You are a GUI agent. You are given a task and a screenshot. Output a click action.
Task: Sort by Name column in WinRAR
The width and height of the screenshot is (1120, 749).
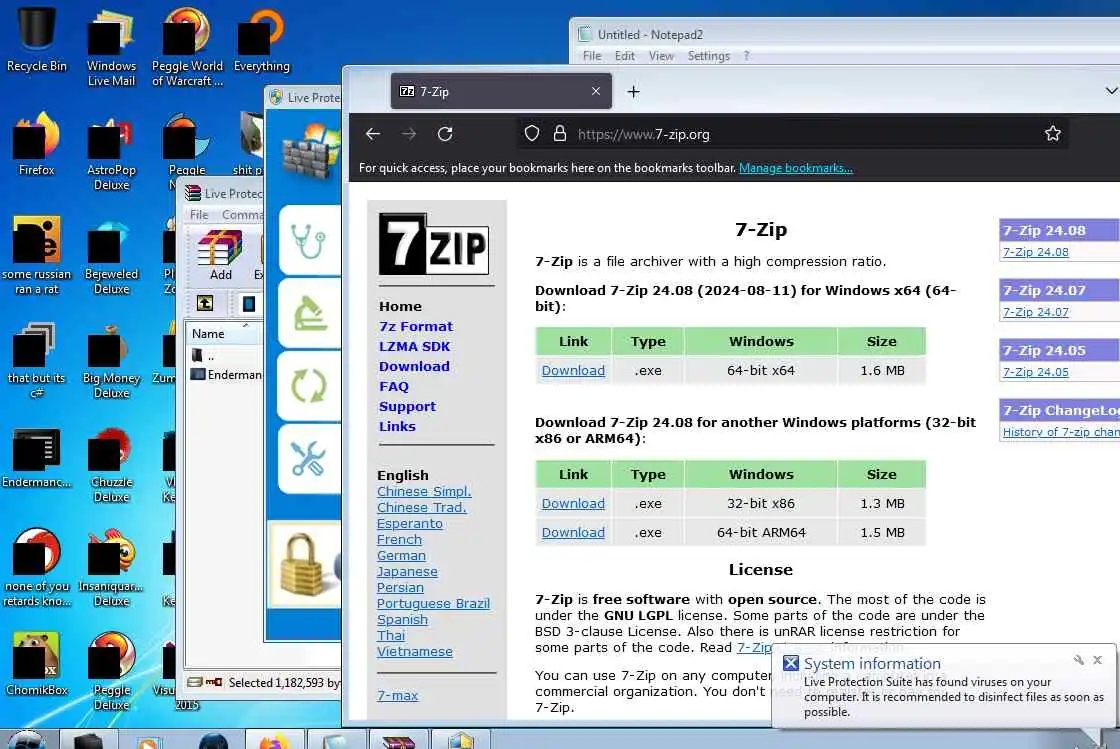click(224, 333)
